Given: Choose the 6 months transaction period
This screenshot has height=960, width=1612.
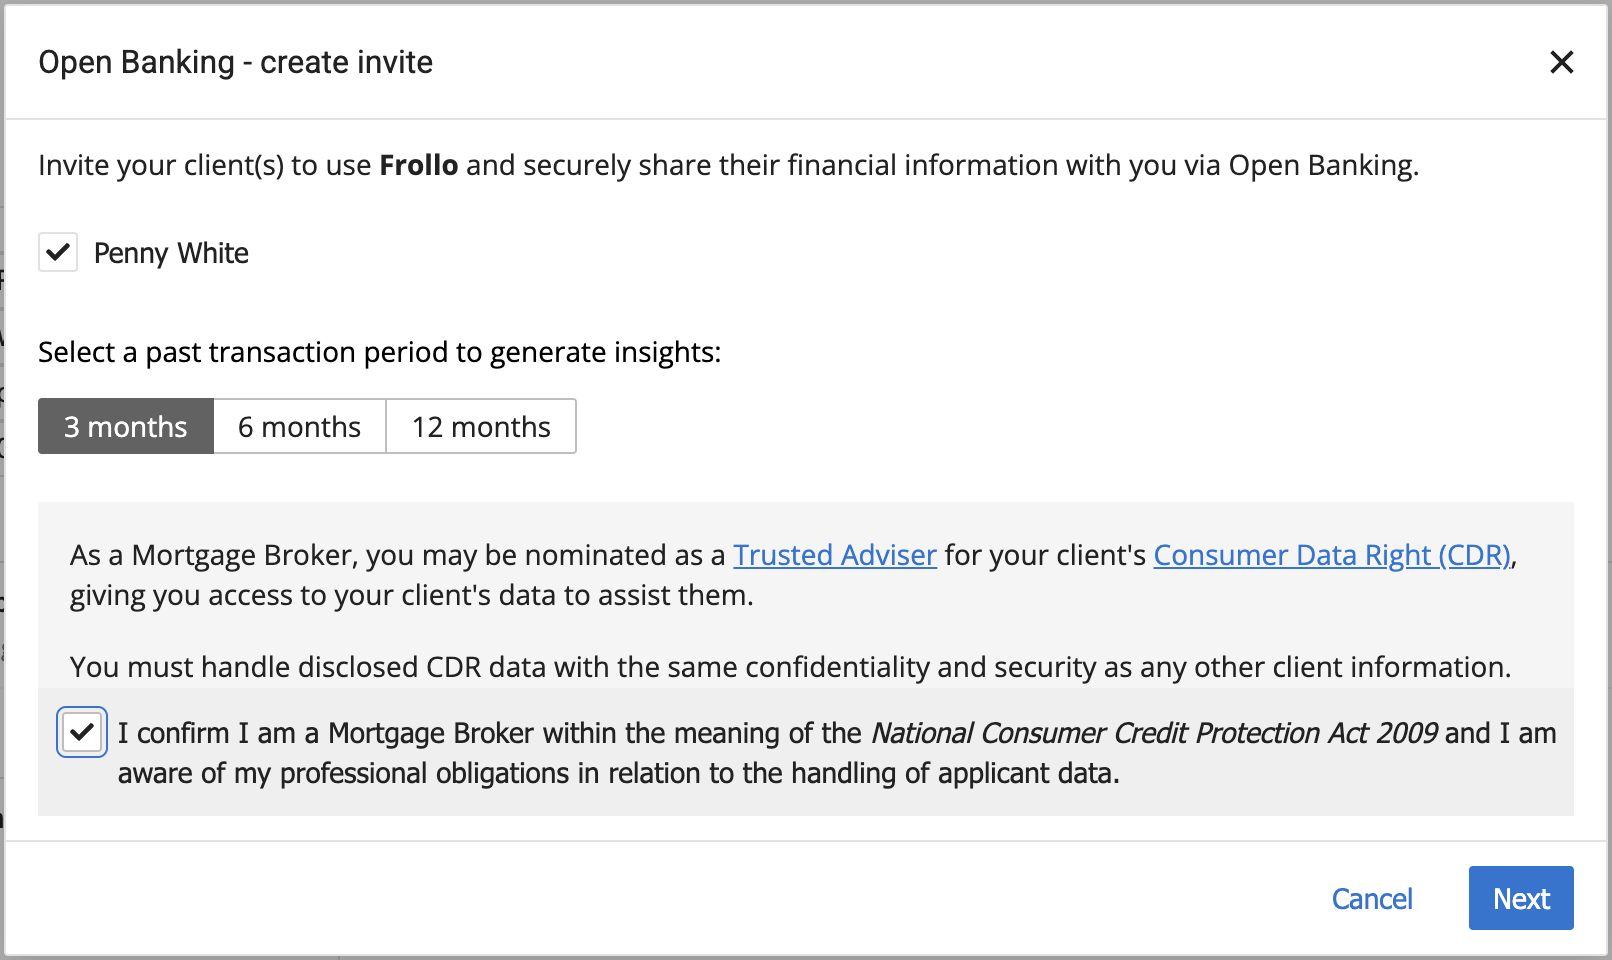Looking at the screenshot, I should click(x=299, y=427).
